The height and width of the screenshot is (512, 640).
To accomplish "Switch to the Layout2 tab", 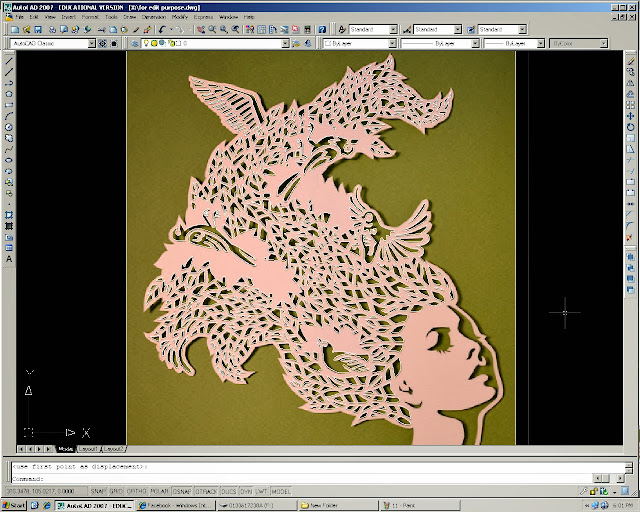I will 113,449.
